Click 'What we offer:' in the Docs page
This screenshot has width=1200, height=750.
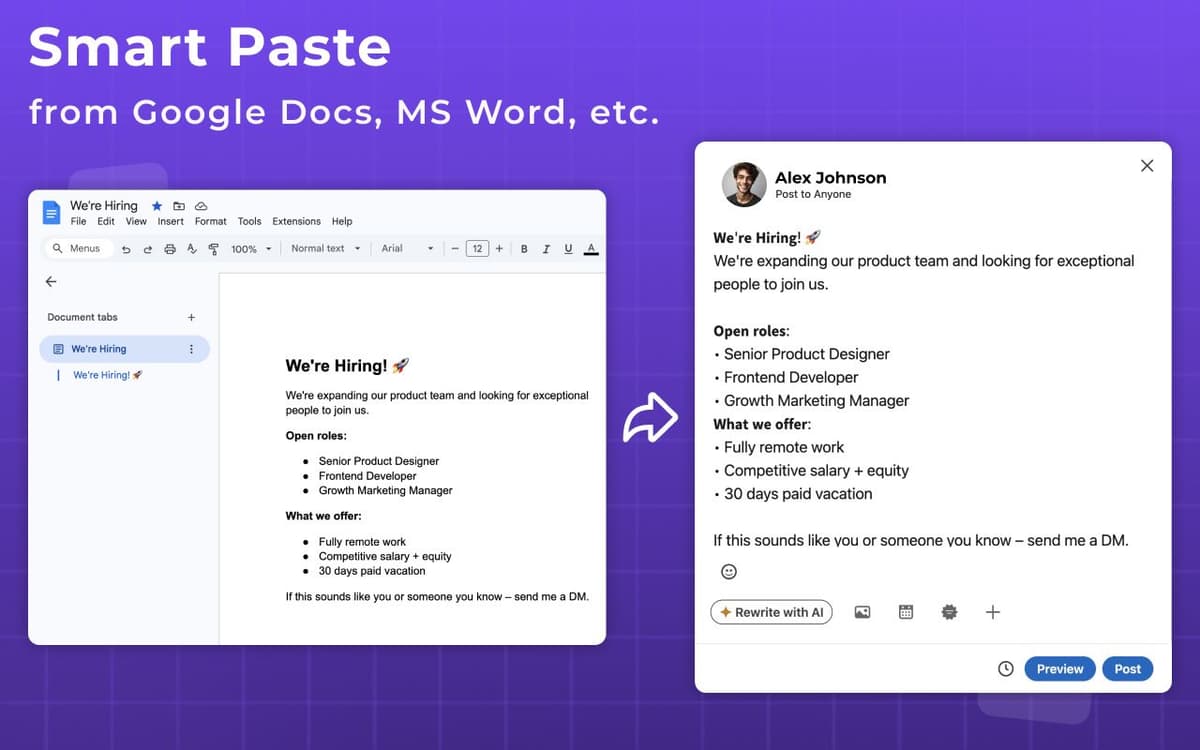323,516
